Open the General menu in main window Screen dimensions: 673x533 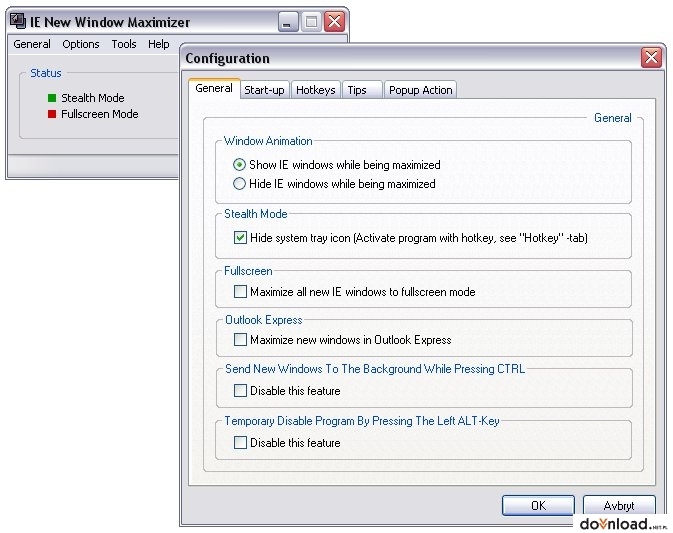[x=32, y=44]
